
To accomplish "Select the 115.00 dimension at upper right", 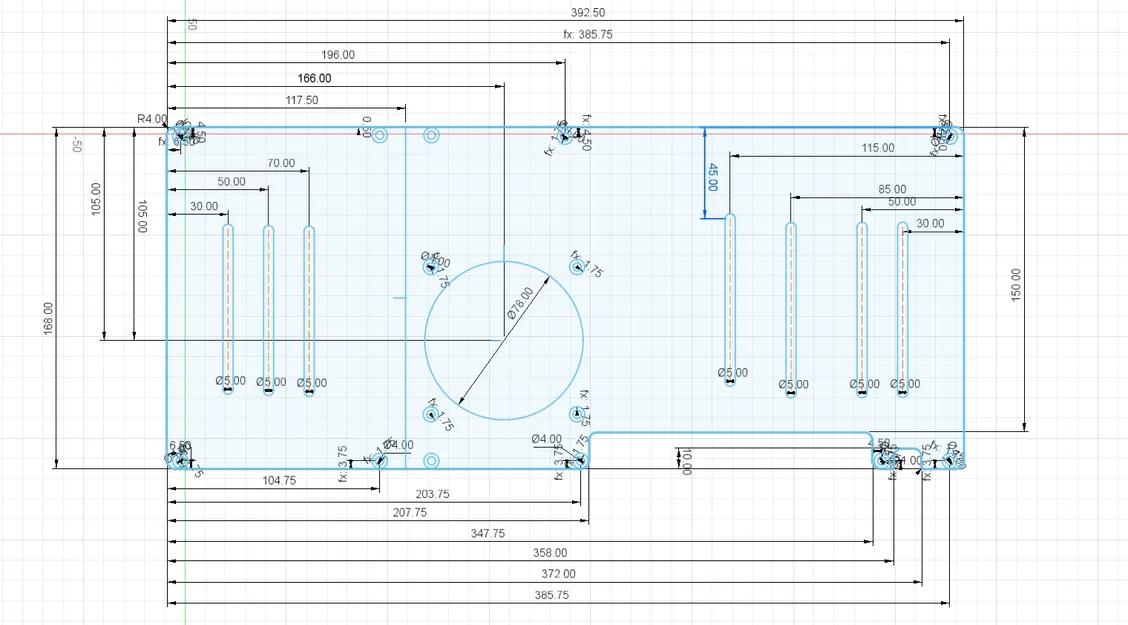I will pos(876,148).
